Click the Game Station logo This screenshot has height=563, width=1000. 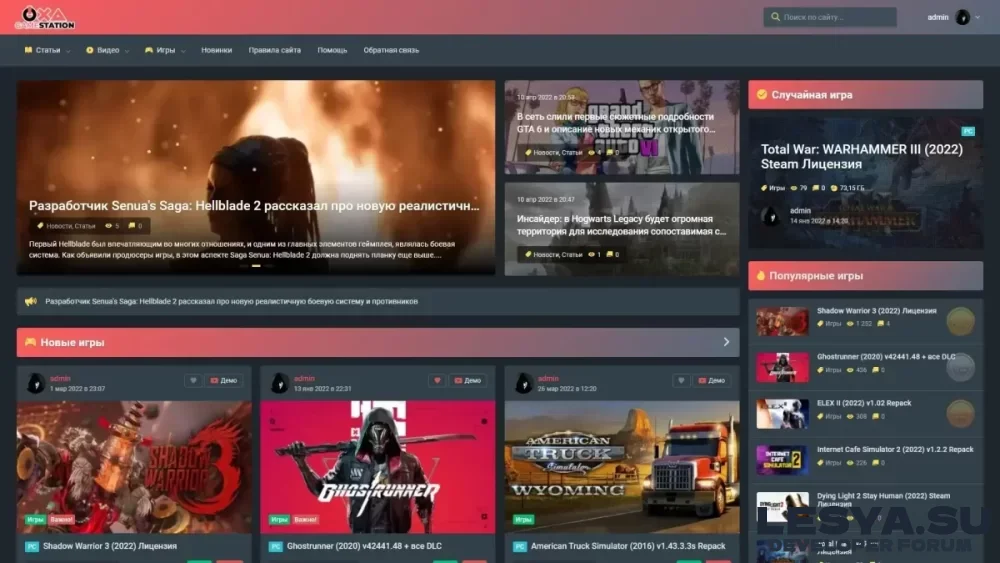(x=45, y=18)
